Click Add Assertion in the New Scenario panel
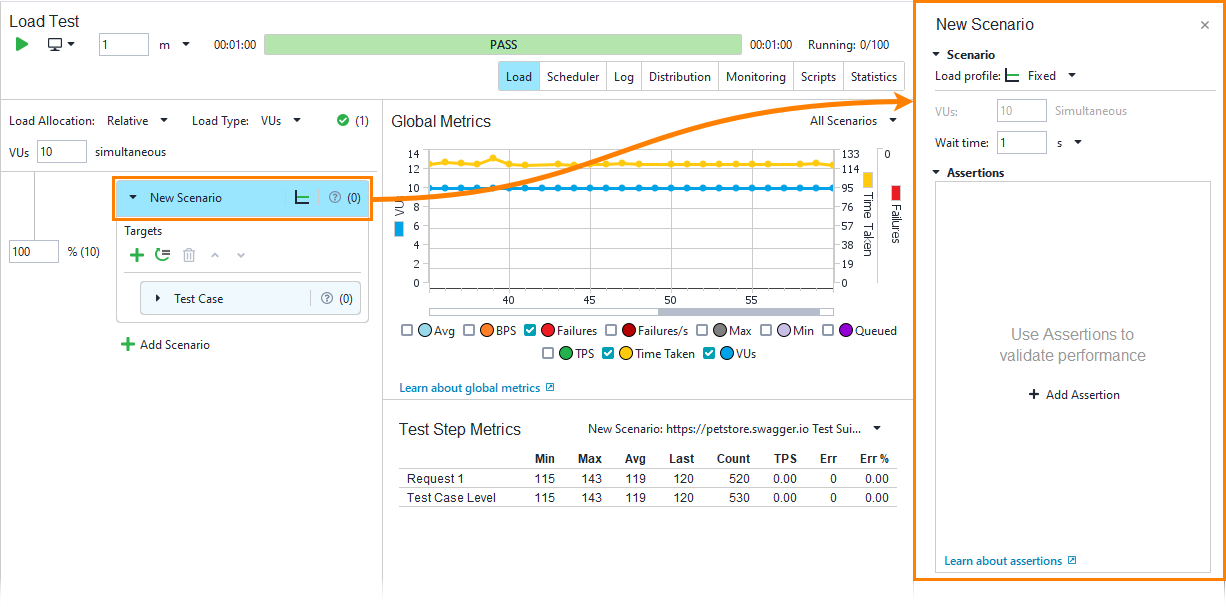Screen dimensions: 1226x607 (x=1073, y=394)
